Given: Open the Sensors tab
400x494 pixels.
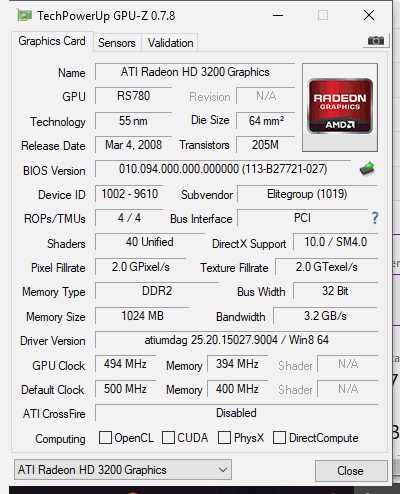Looking at the screenshot, I should pos(117,43).
